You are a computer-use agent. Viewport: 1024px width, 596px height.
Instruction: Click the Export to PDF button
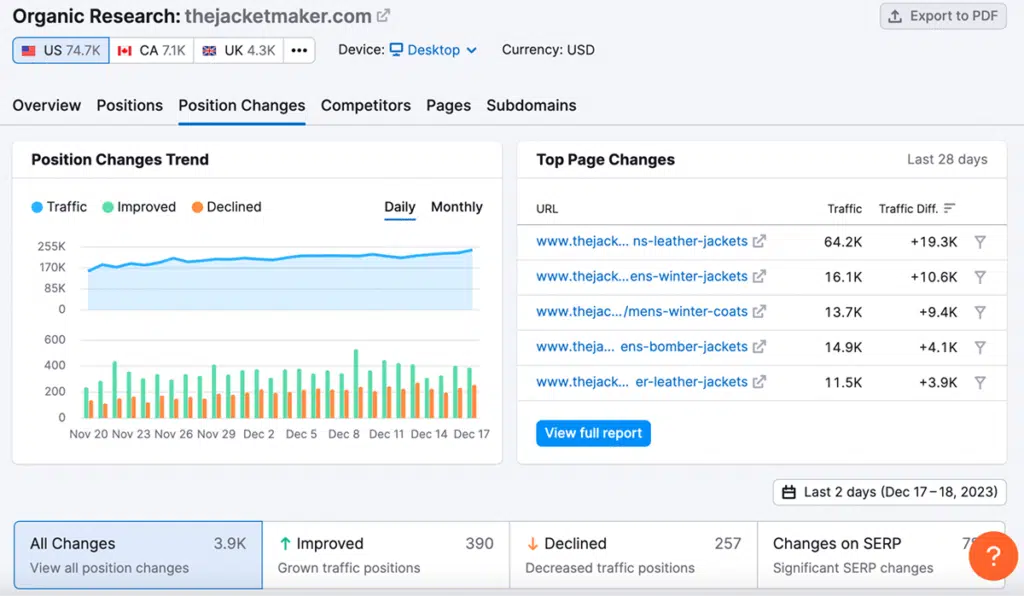click(942, 16)
